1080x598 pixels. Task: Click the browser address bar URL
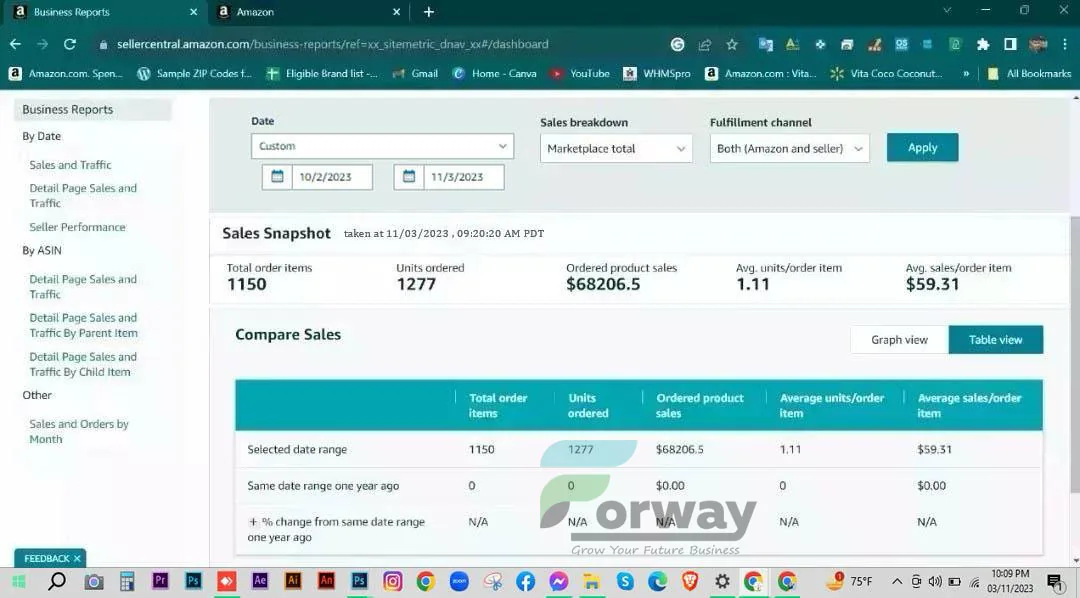[x=333, y=44]
